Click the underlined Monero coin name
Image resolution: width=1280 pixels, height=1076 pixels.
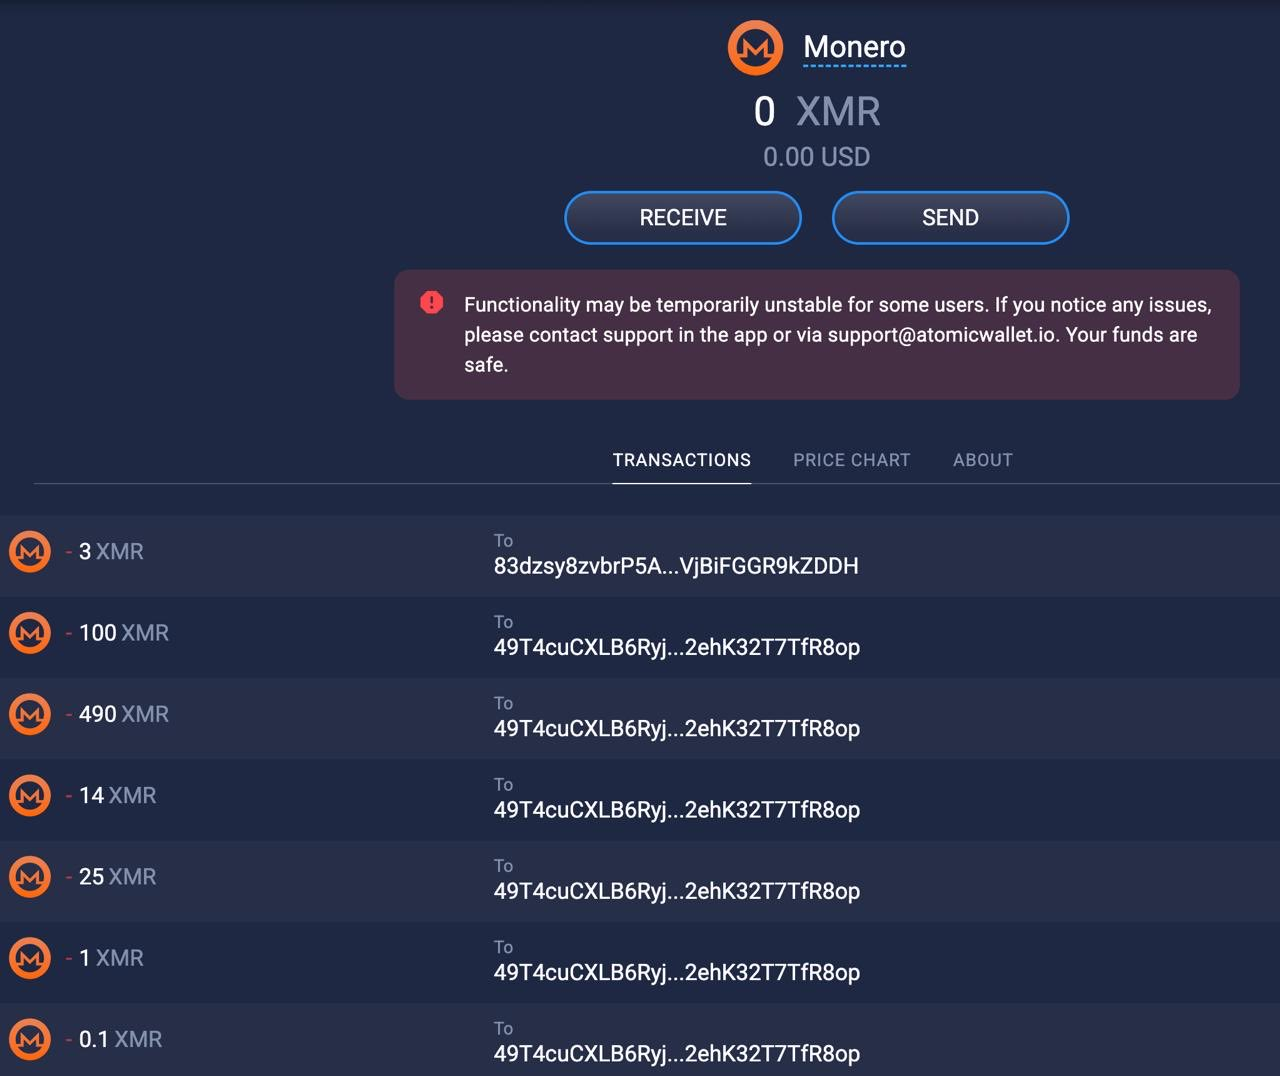pyautogui.click(x=855, y=47)
